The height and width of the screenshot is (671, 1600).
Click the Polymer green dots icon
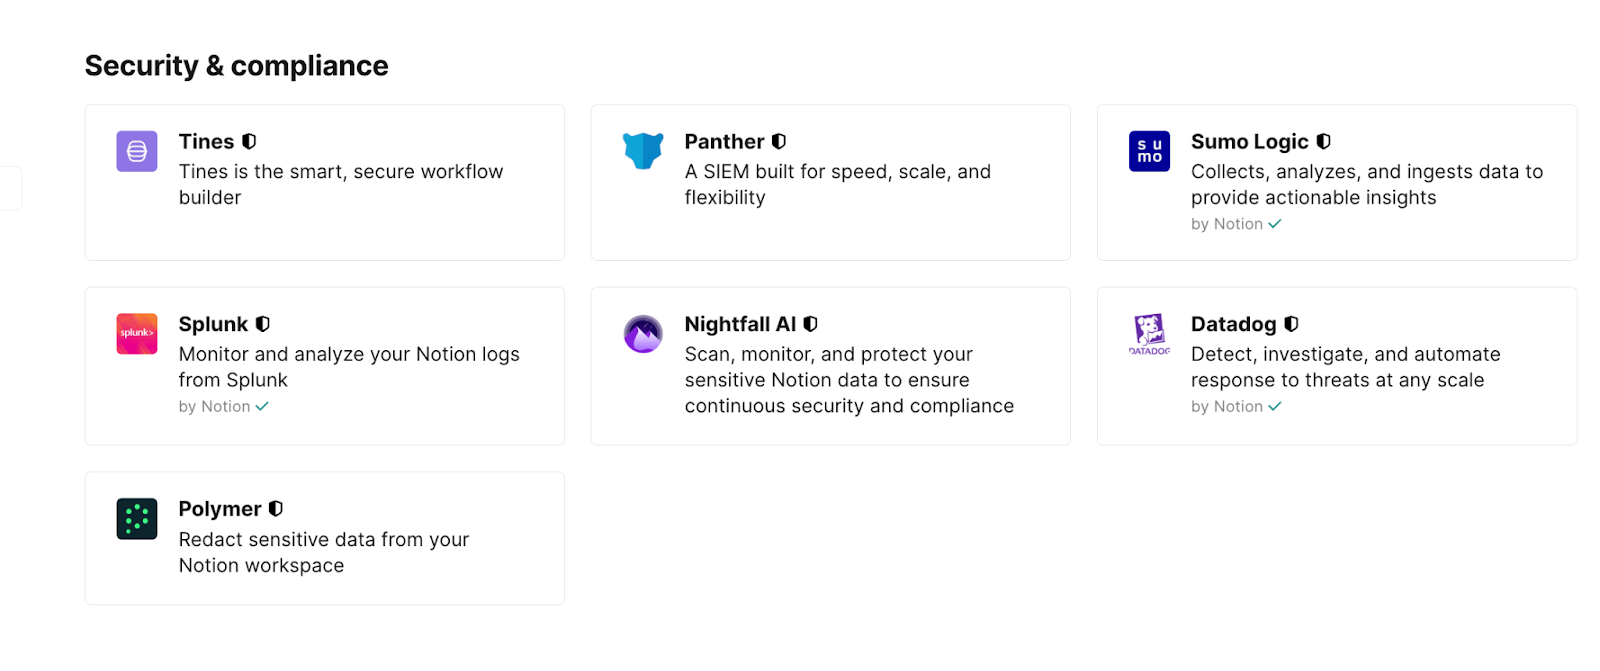coord(137,518)
